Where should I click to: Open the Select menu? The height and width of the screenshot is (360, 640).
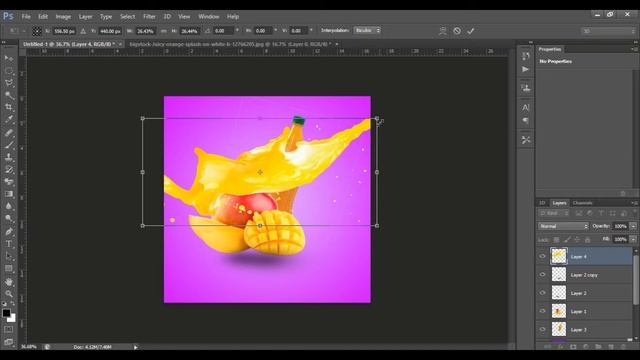point(127,17)
